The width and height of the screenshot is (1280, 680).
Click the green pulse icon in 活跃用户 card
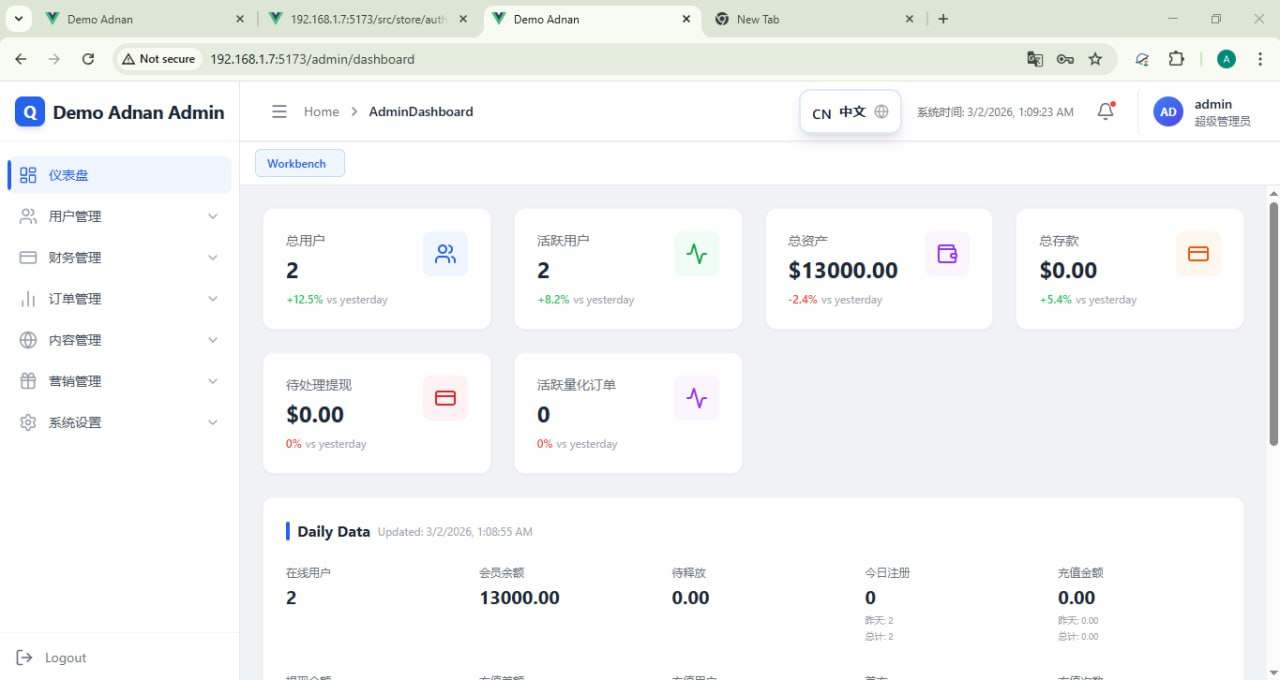[697, 254]
